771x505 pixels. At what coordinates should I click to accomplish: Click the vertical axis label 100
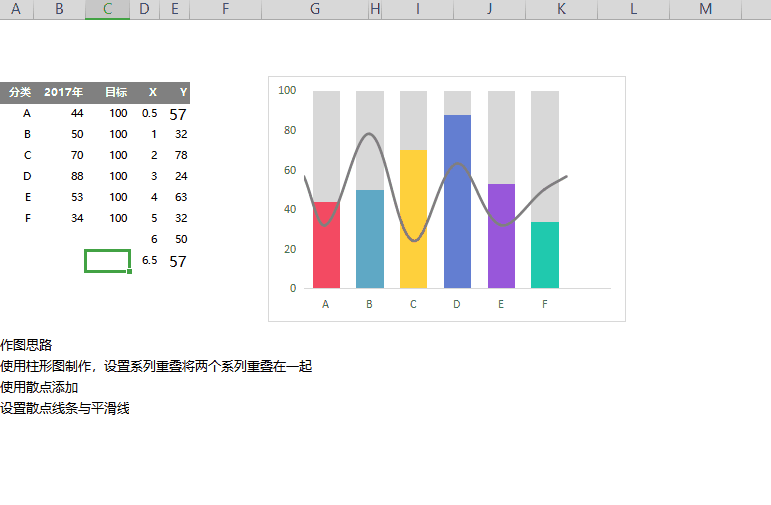click(x=287, y=90)
